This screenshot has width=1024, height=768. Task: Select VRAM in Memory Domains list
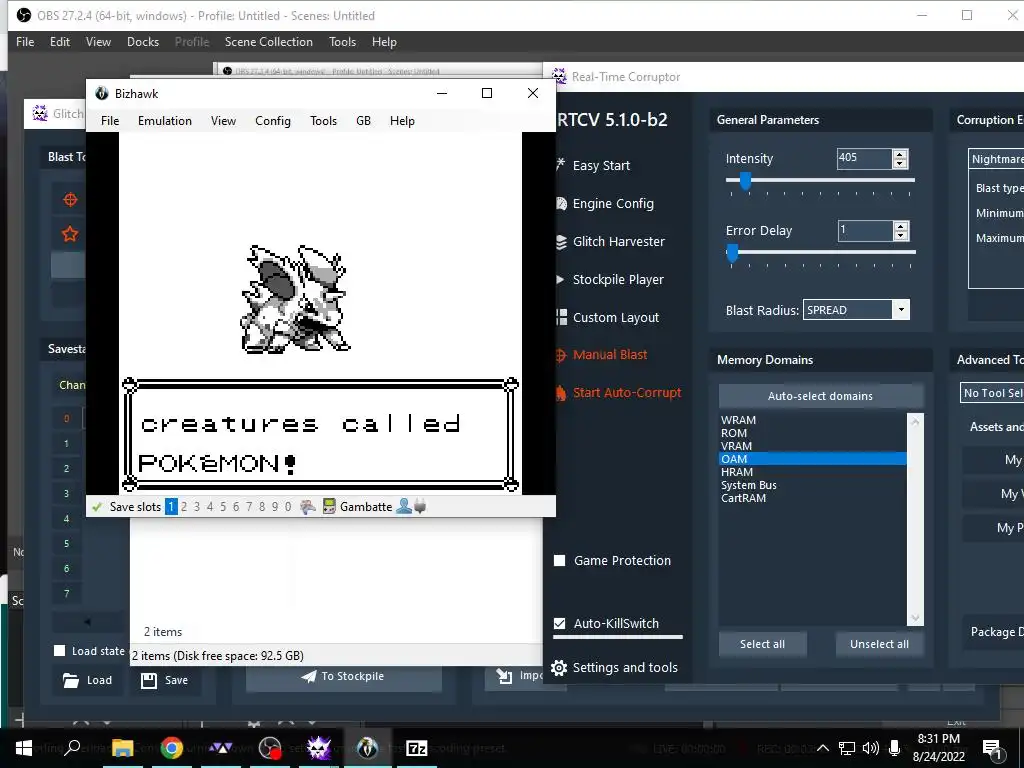point(812,446)
